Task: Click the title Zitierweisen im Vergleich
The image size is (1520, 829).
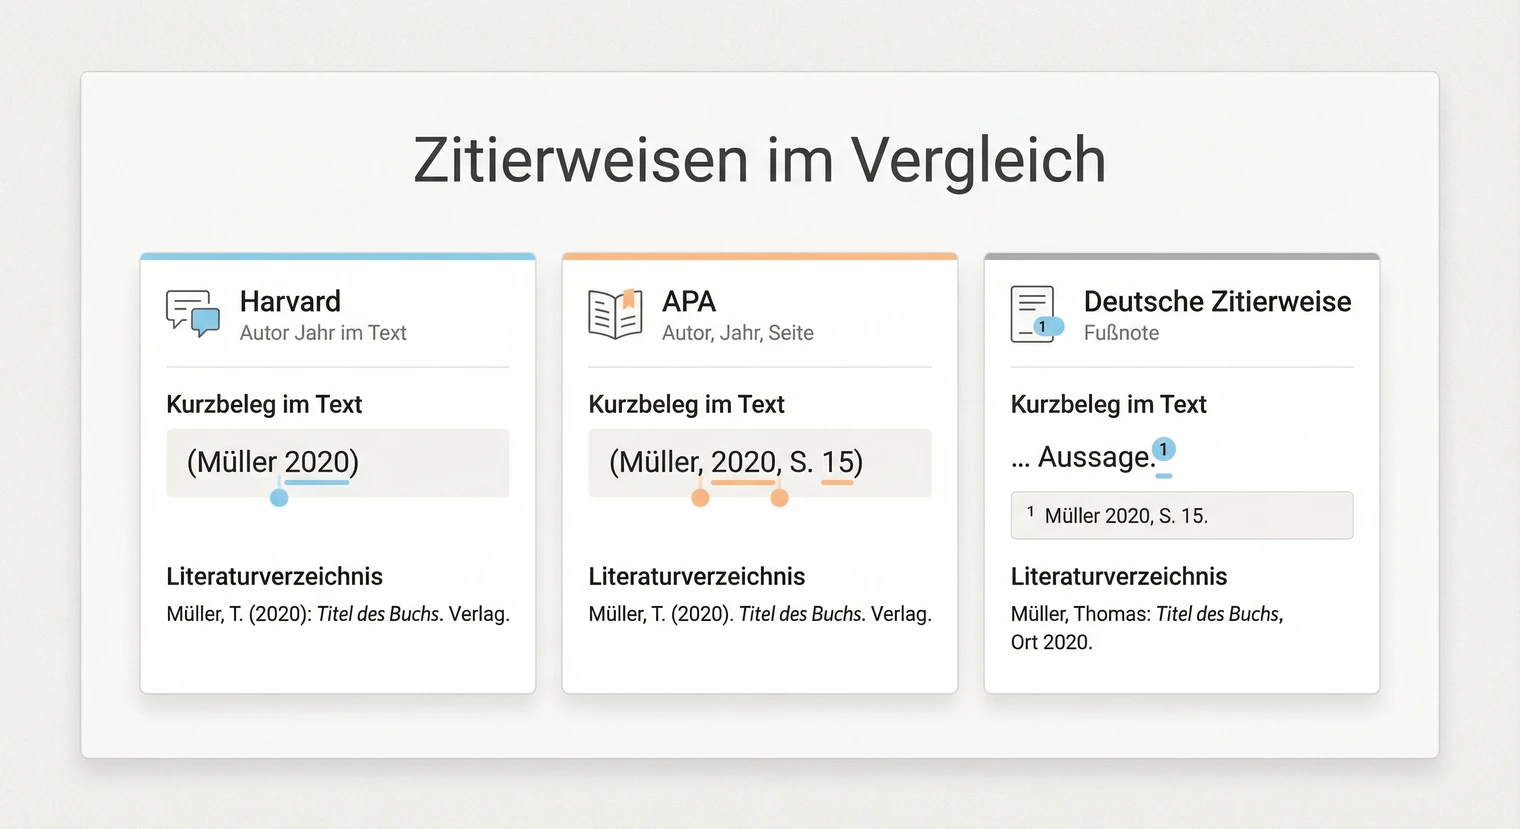Action: (x=759, y=160)
